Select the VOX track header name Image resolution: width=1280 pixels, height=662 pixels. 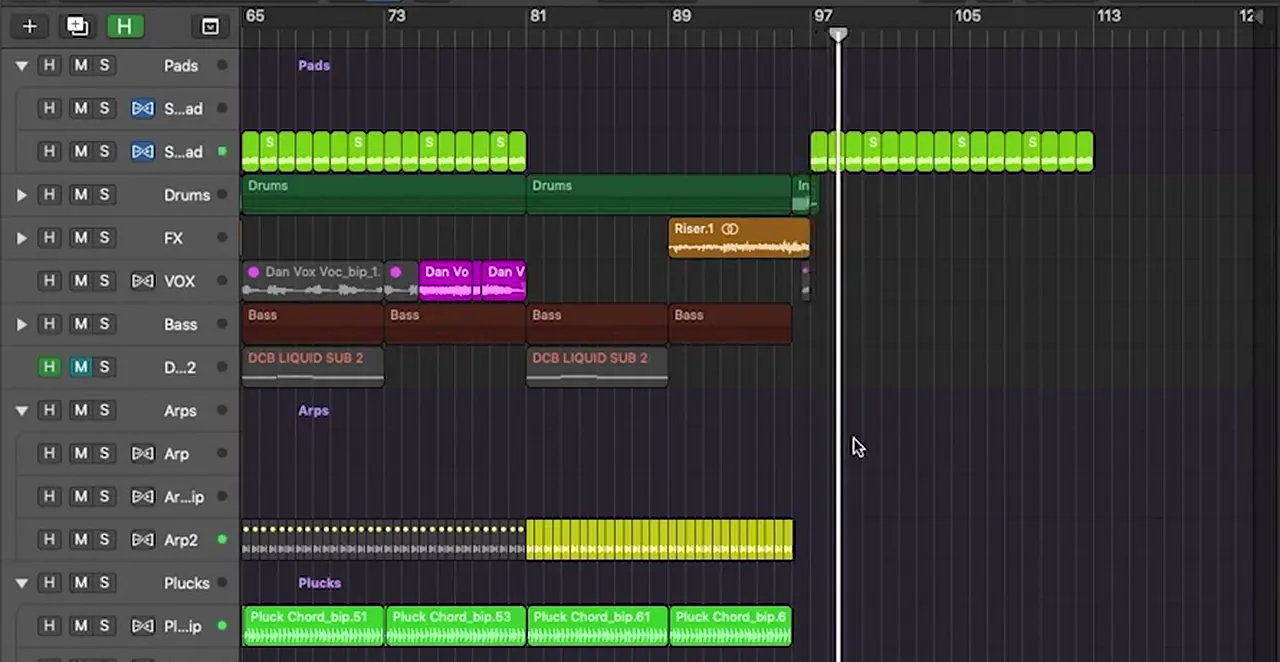point(179,282)
